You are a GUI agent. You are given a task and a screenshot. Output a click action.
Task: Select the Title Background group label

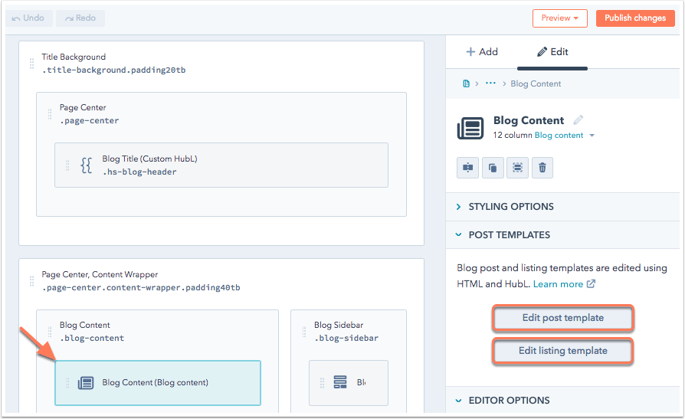(x=73, y=57)
